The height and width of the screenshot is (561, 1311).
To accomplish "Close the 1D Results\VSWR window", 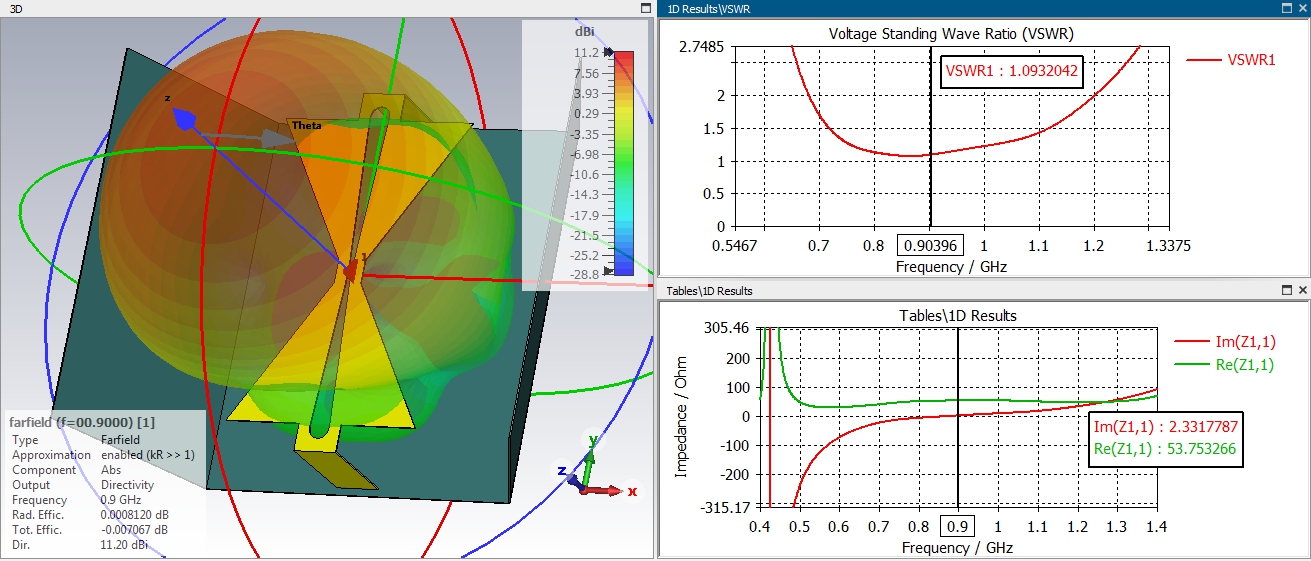I will click(x=1302, y=7).
